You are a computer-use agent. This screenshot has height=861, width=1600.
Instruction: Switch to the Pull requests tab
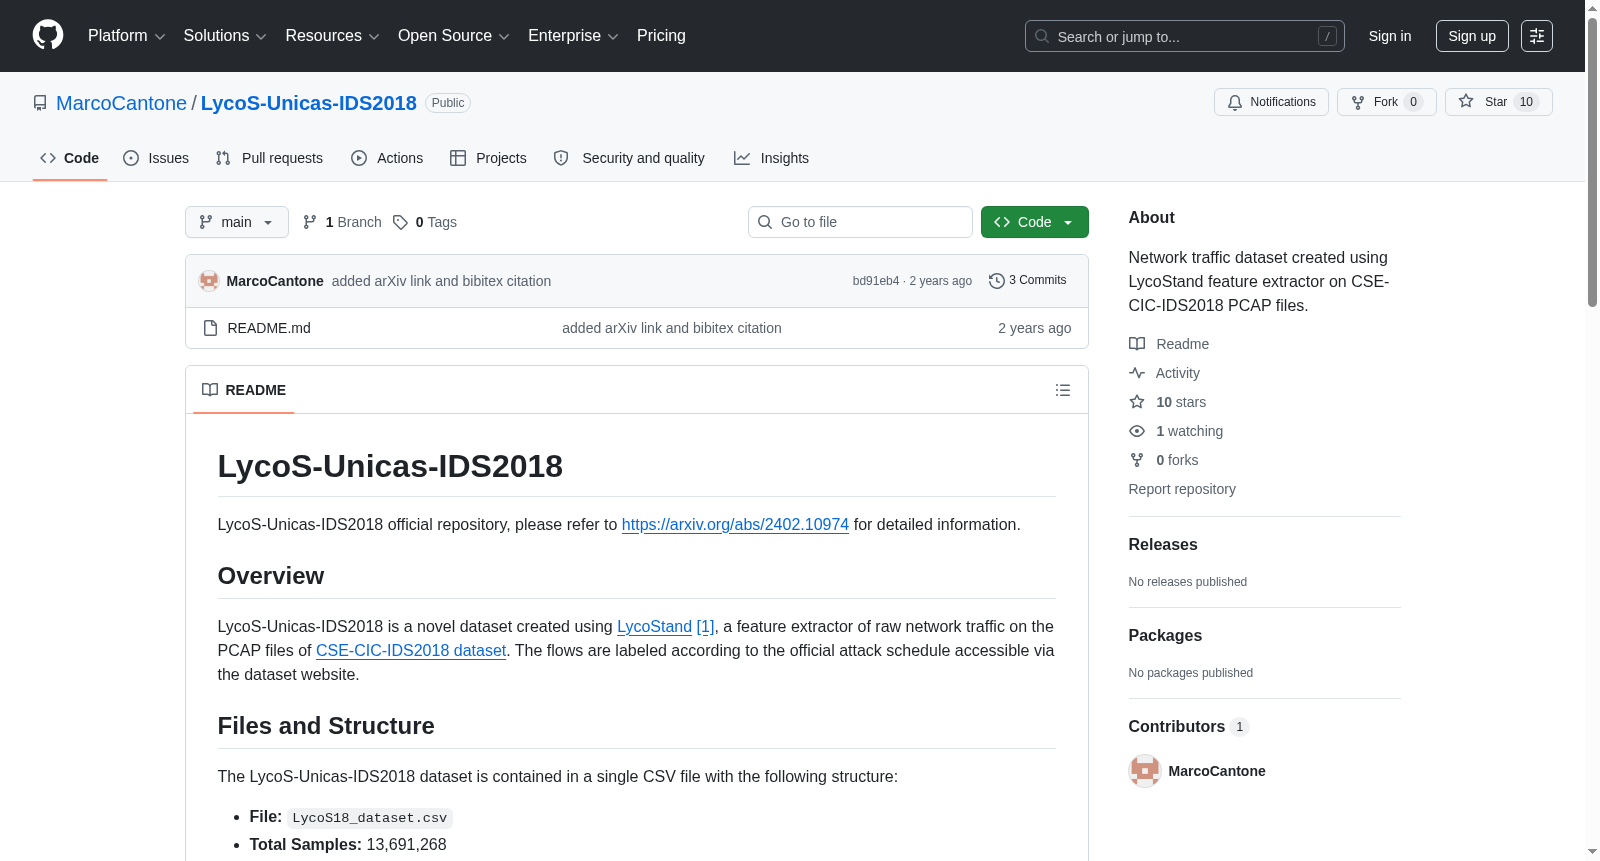click(269, 158)
